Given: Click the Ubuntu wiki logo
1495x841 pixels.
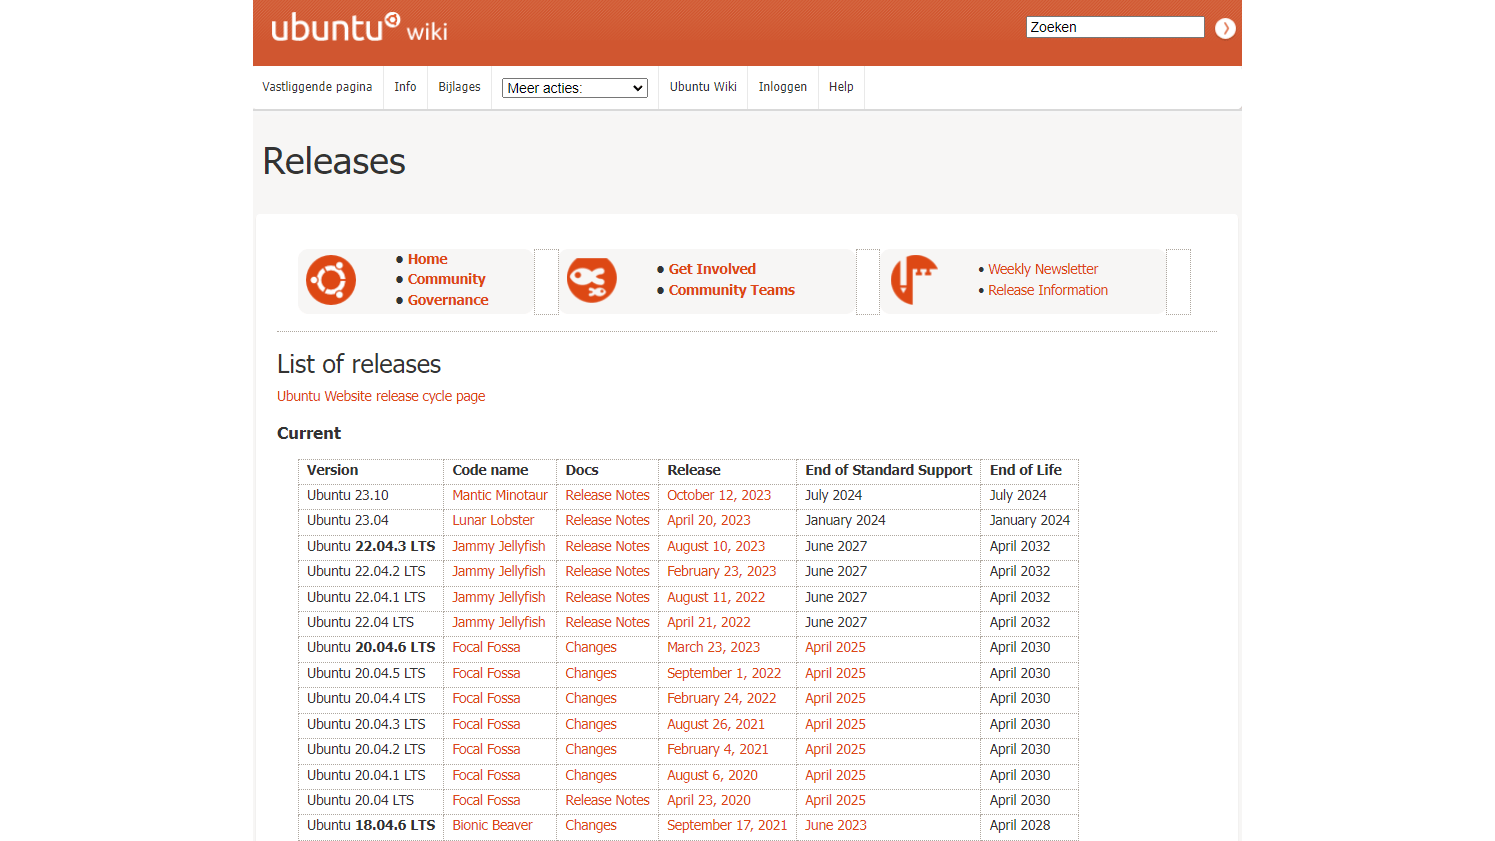Looking at the screenshot, I should 359,27.
